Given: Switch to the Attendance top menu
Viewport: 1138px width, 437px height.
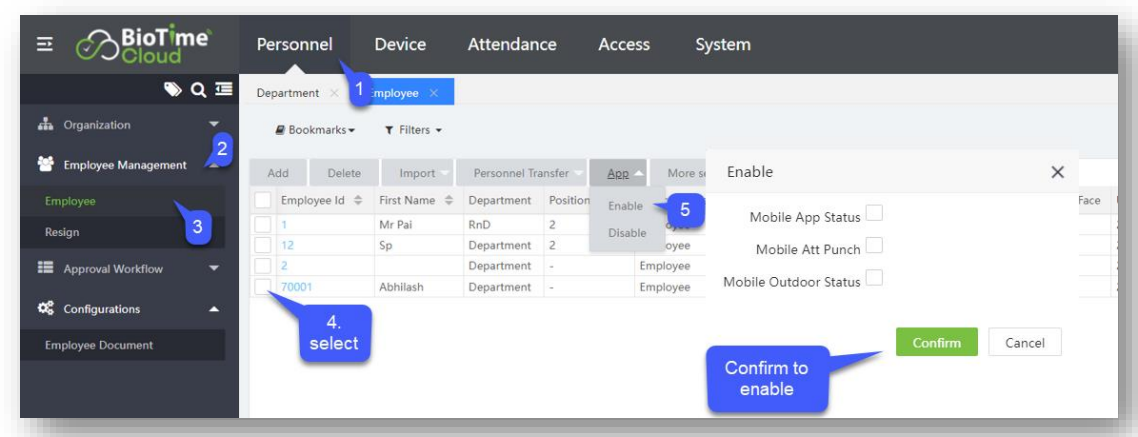Looking at the screenshot, I should tap(511, 44).
